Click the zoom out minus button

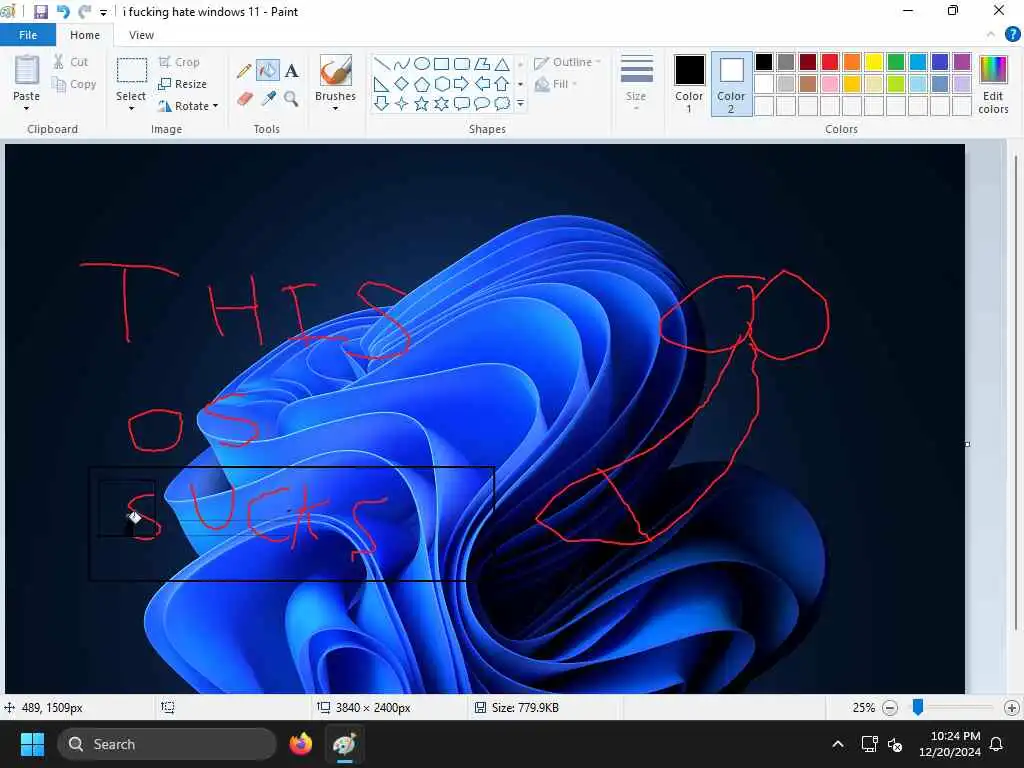click(889, 708)
